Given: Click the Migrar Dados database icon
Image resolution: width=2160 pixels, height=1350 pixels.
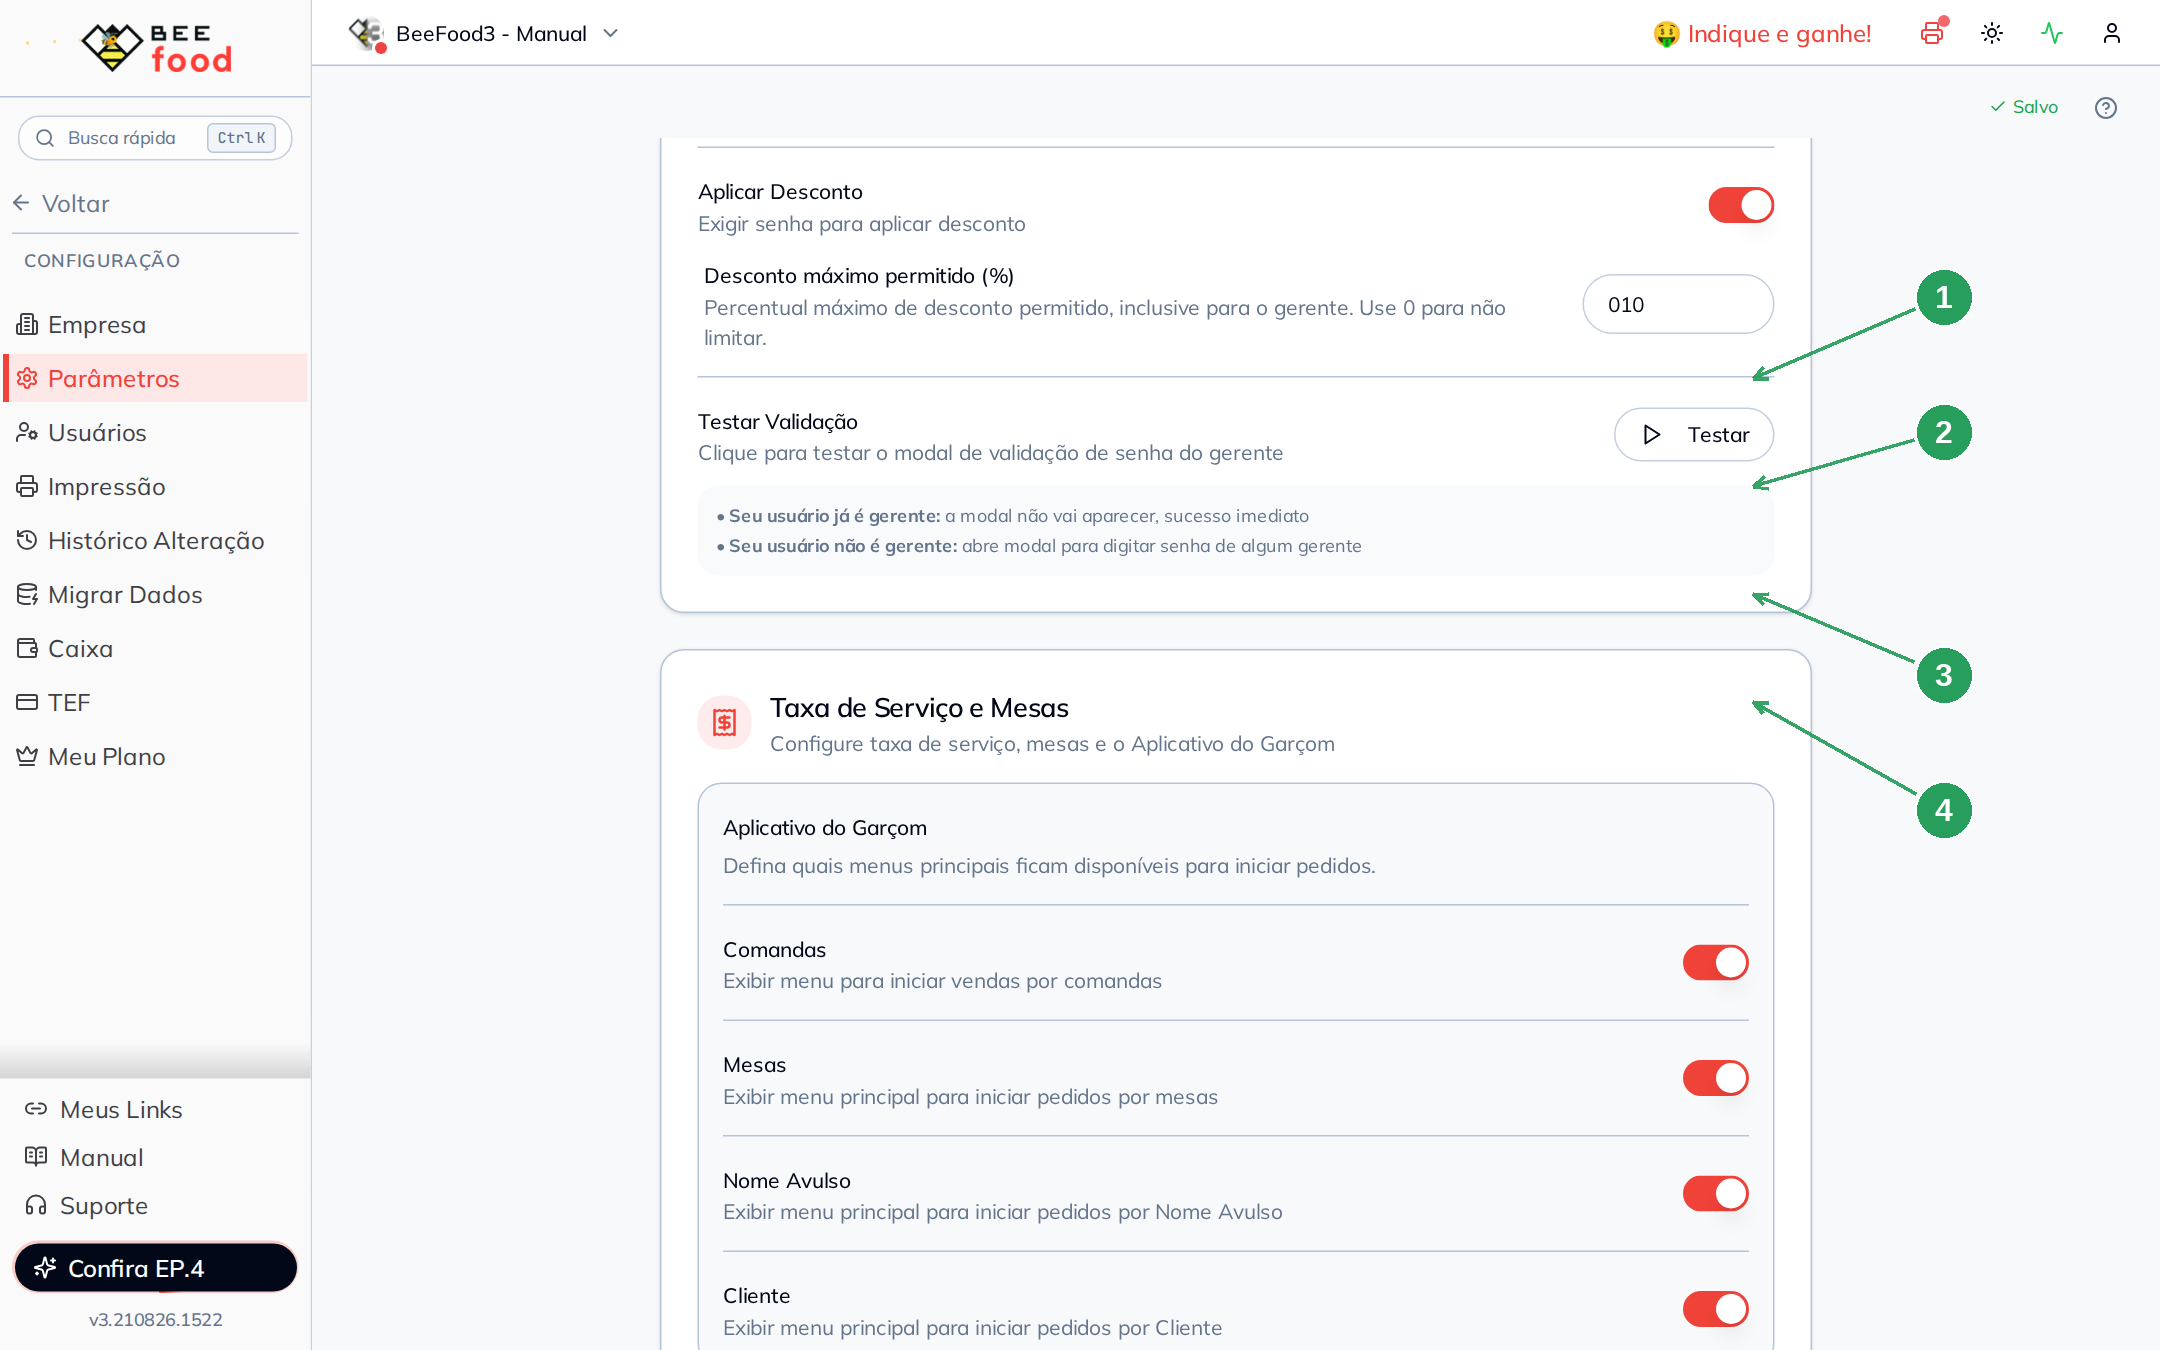Looking at the screenshot, I should pyautogui.click(x=27, y=594).
